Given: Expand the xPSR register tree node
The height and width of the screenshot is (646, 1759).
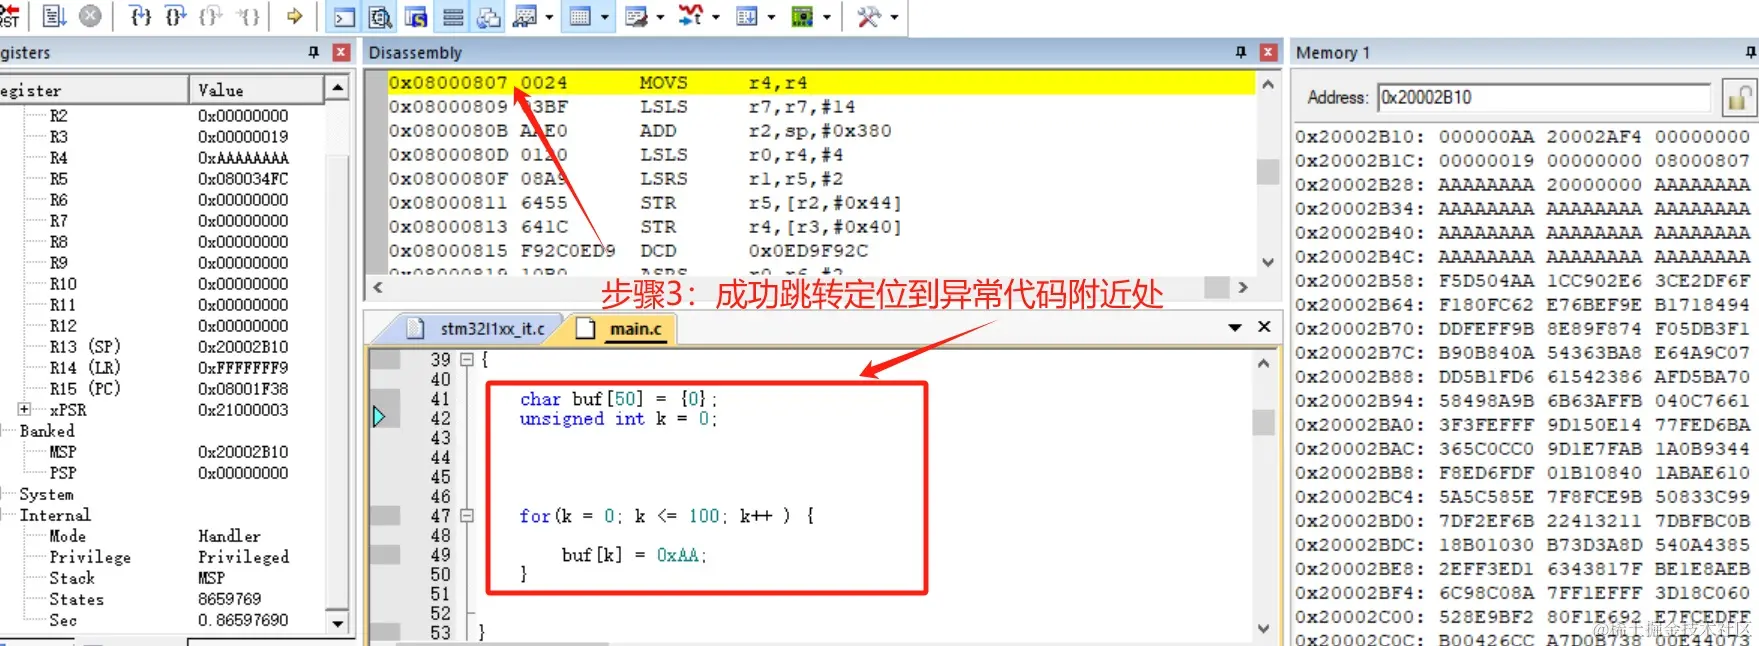Looking at the screenshot, I should pos(25,409).
